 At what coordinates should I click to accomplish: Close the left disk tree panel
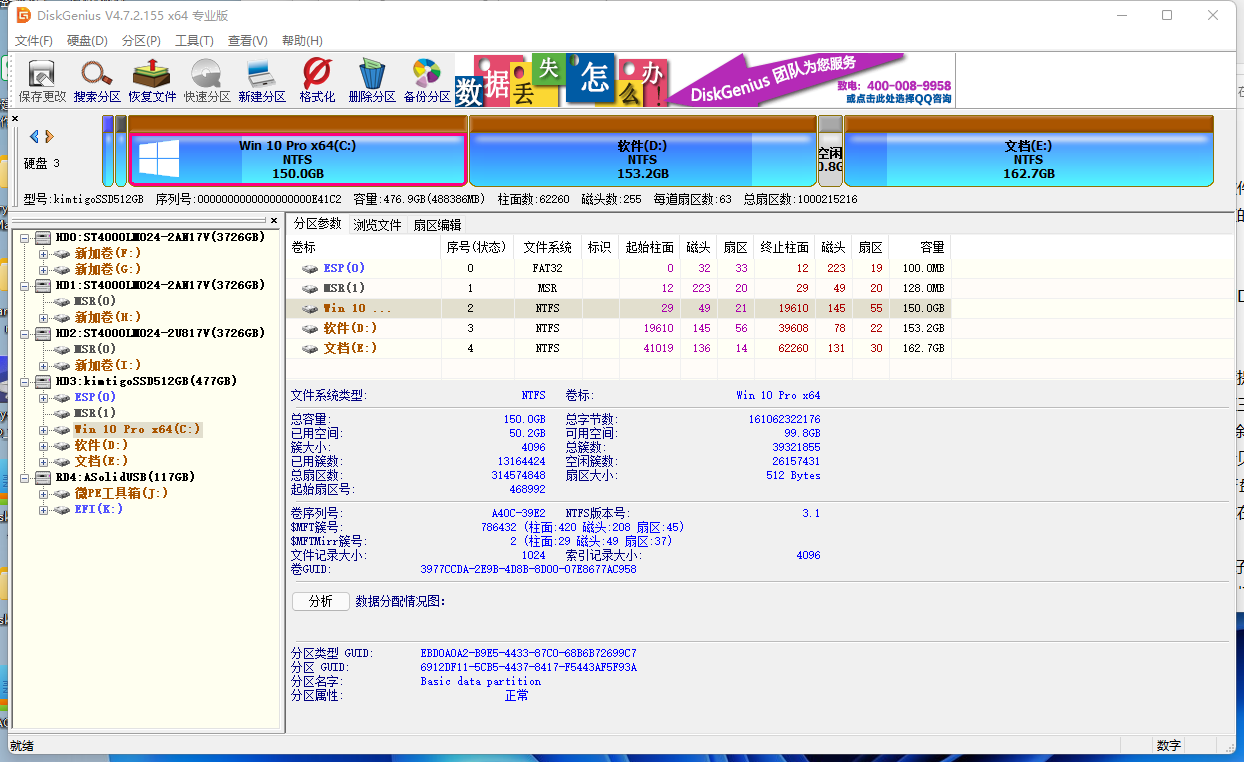[274, 220]
